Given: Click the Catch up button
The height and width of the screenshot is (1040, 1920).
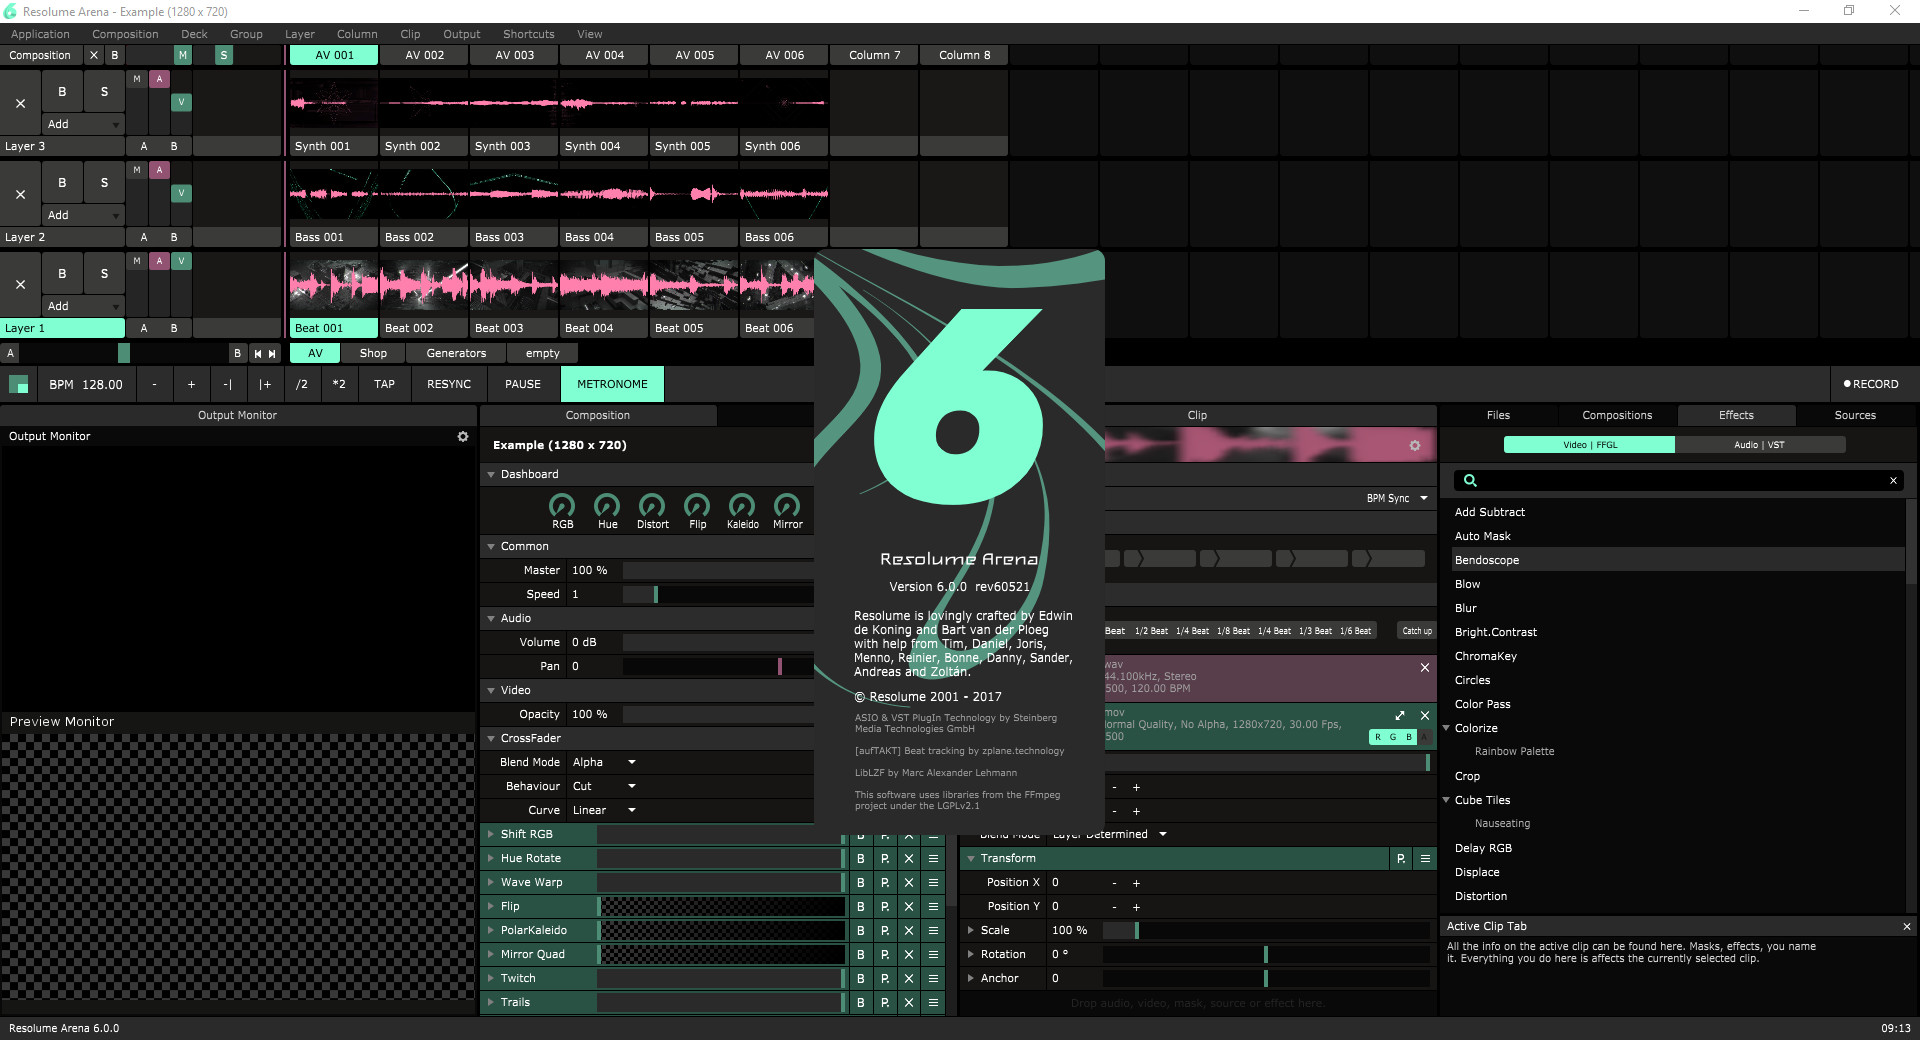Looking at the screenshot, I should tap(1417, 631).
